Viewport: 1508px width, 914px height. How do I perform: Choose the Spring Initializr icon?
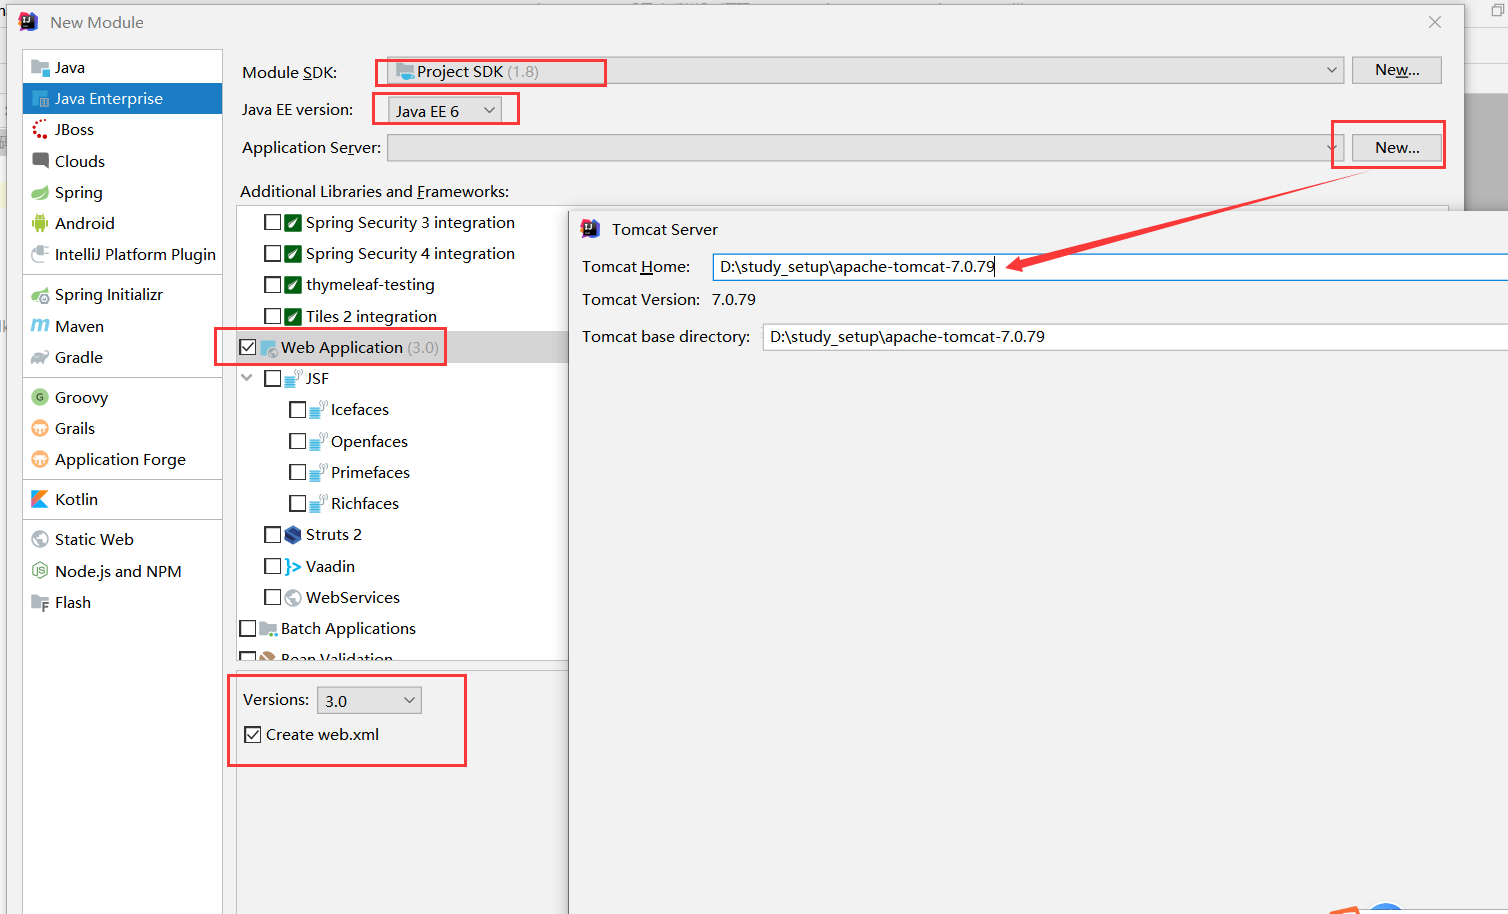tap(40, 295)
